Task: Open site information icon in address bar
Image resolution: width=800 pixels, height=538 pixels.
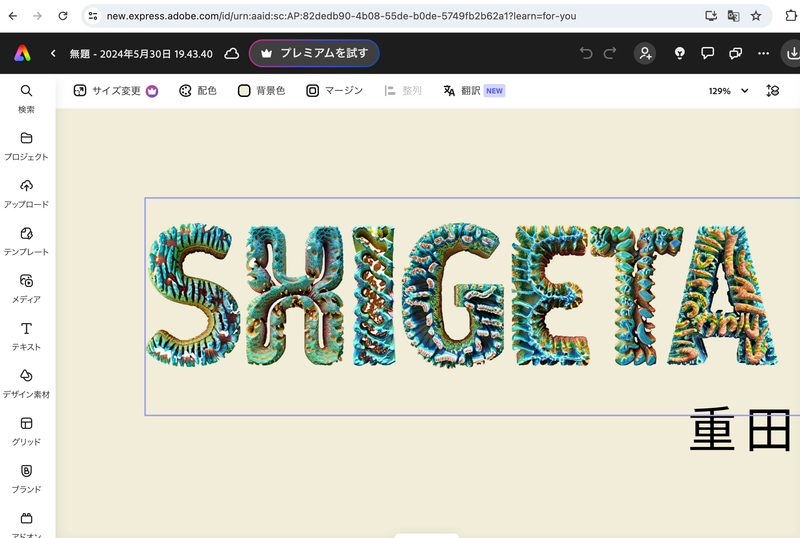Action: [x=93, y=16]
